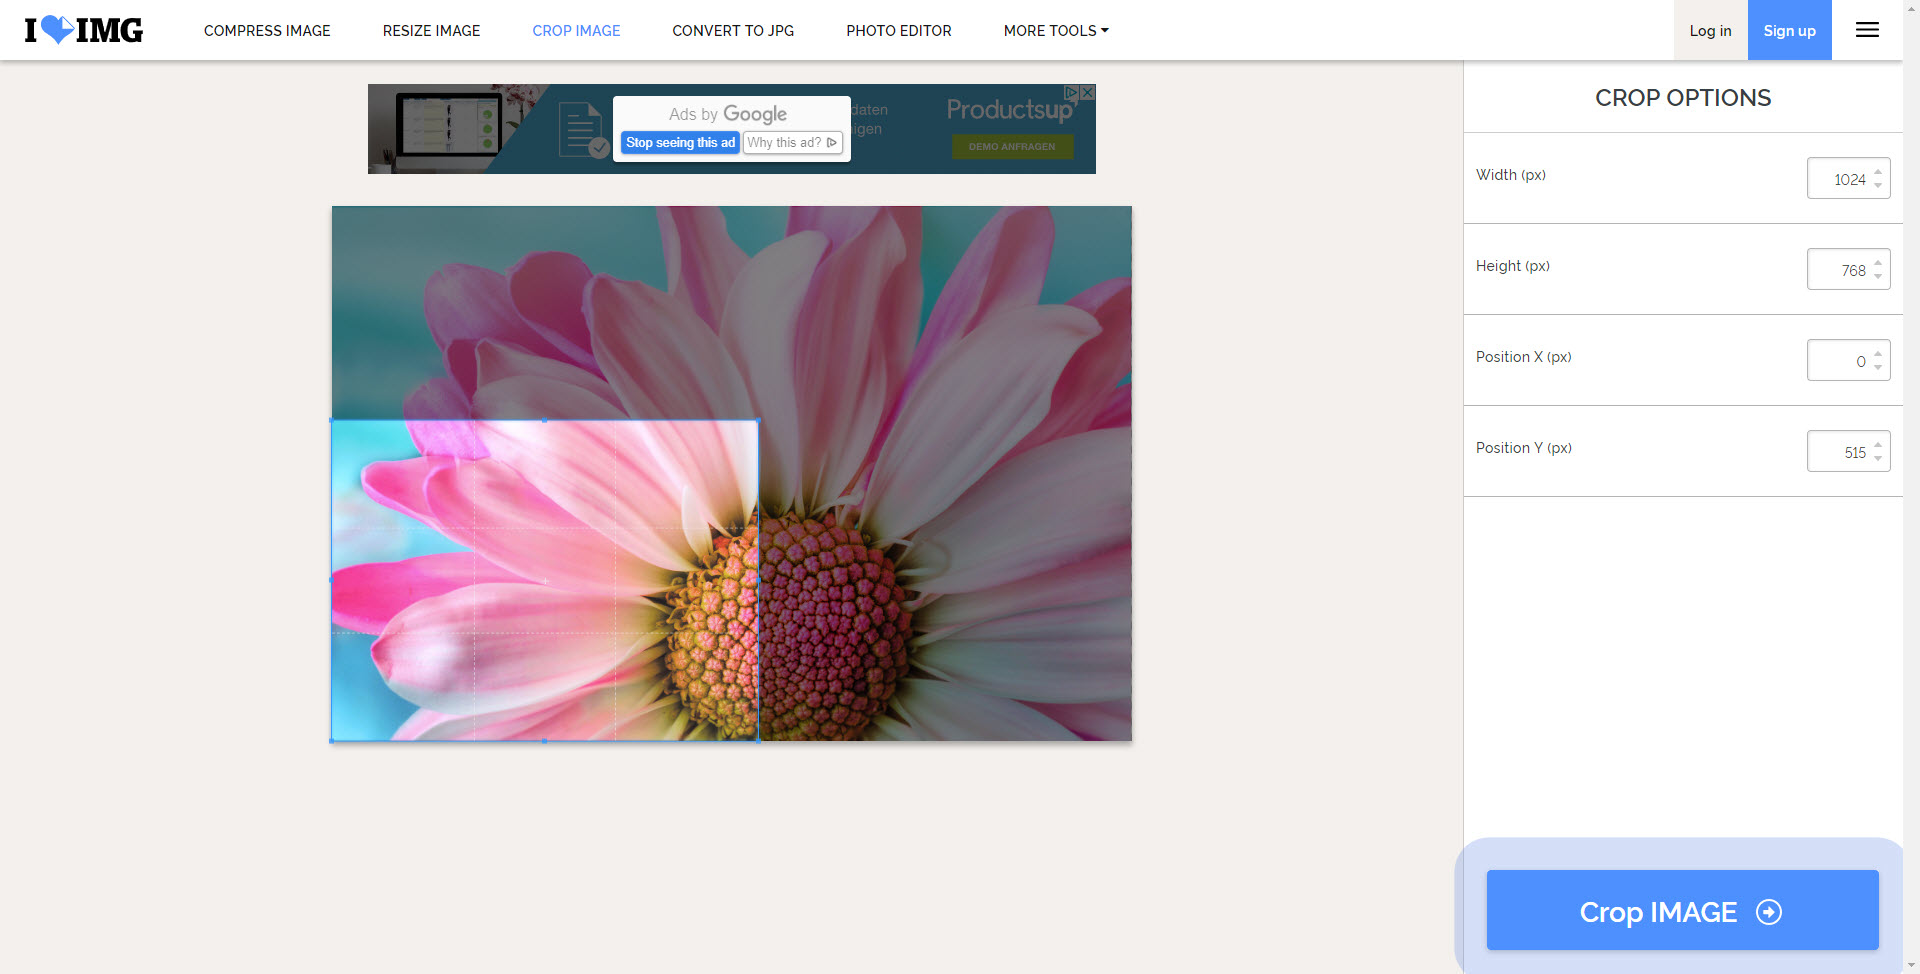Click inside the Width (px) input field
The height and width of the screenshot is (974, 1920).
(1840, 179)
